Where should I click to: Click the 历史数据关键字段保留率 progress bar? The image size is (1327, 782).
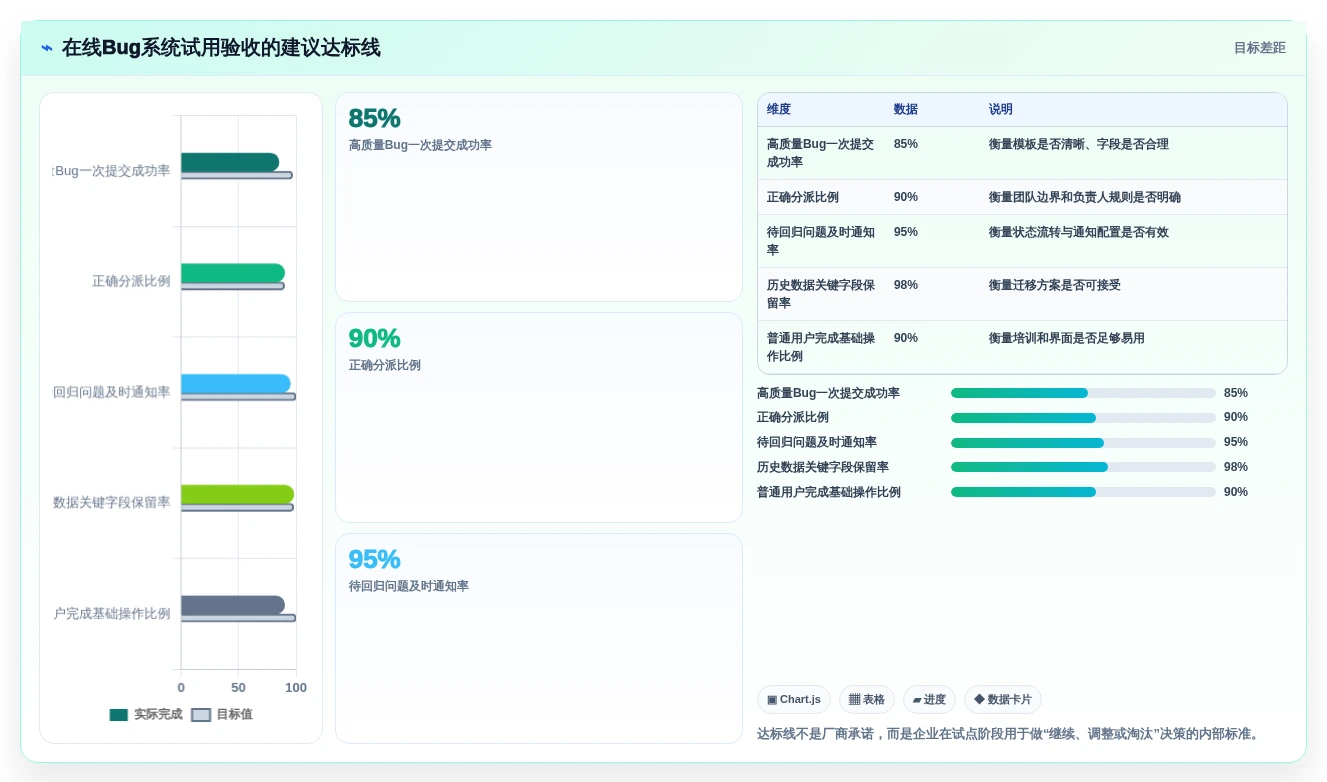tap(1083, 467)
